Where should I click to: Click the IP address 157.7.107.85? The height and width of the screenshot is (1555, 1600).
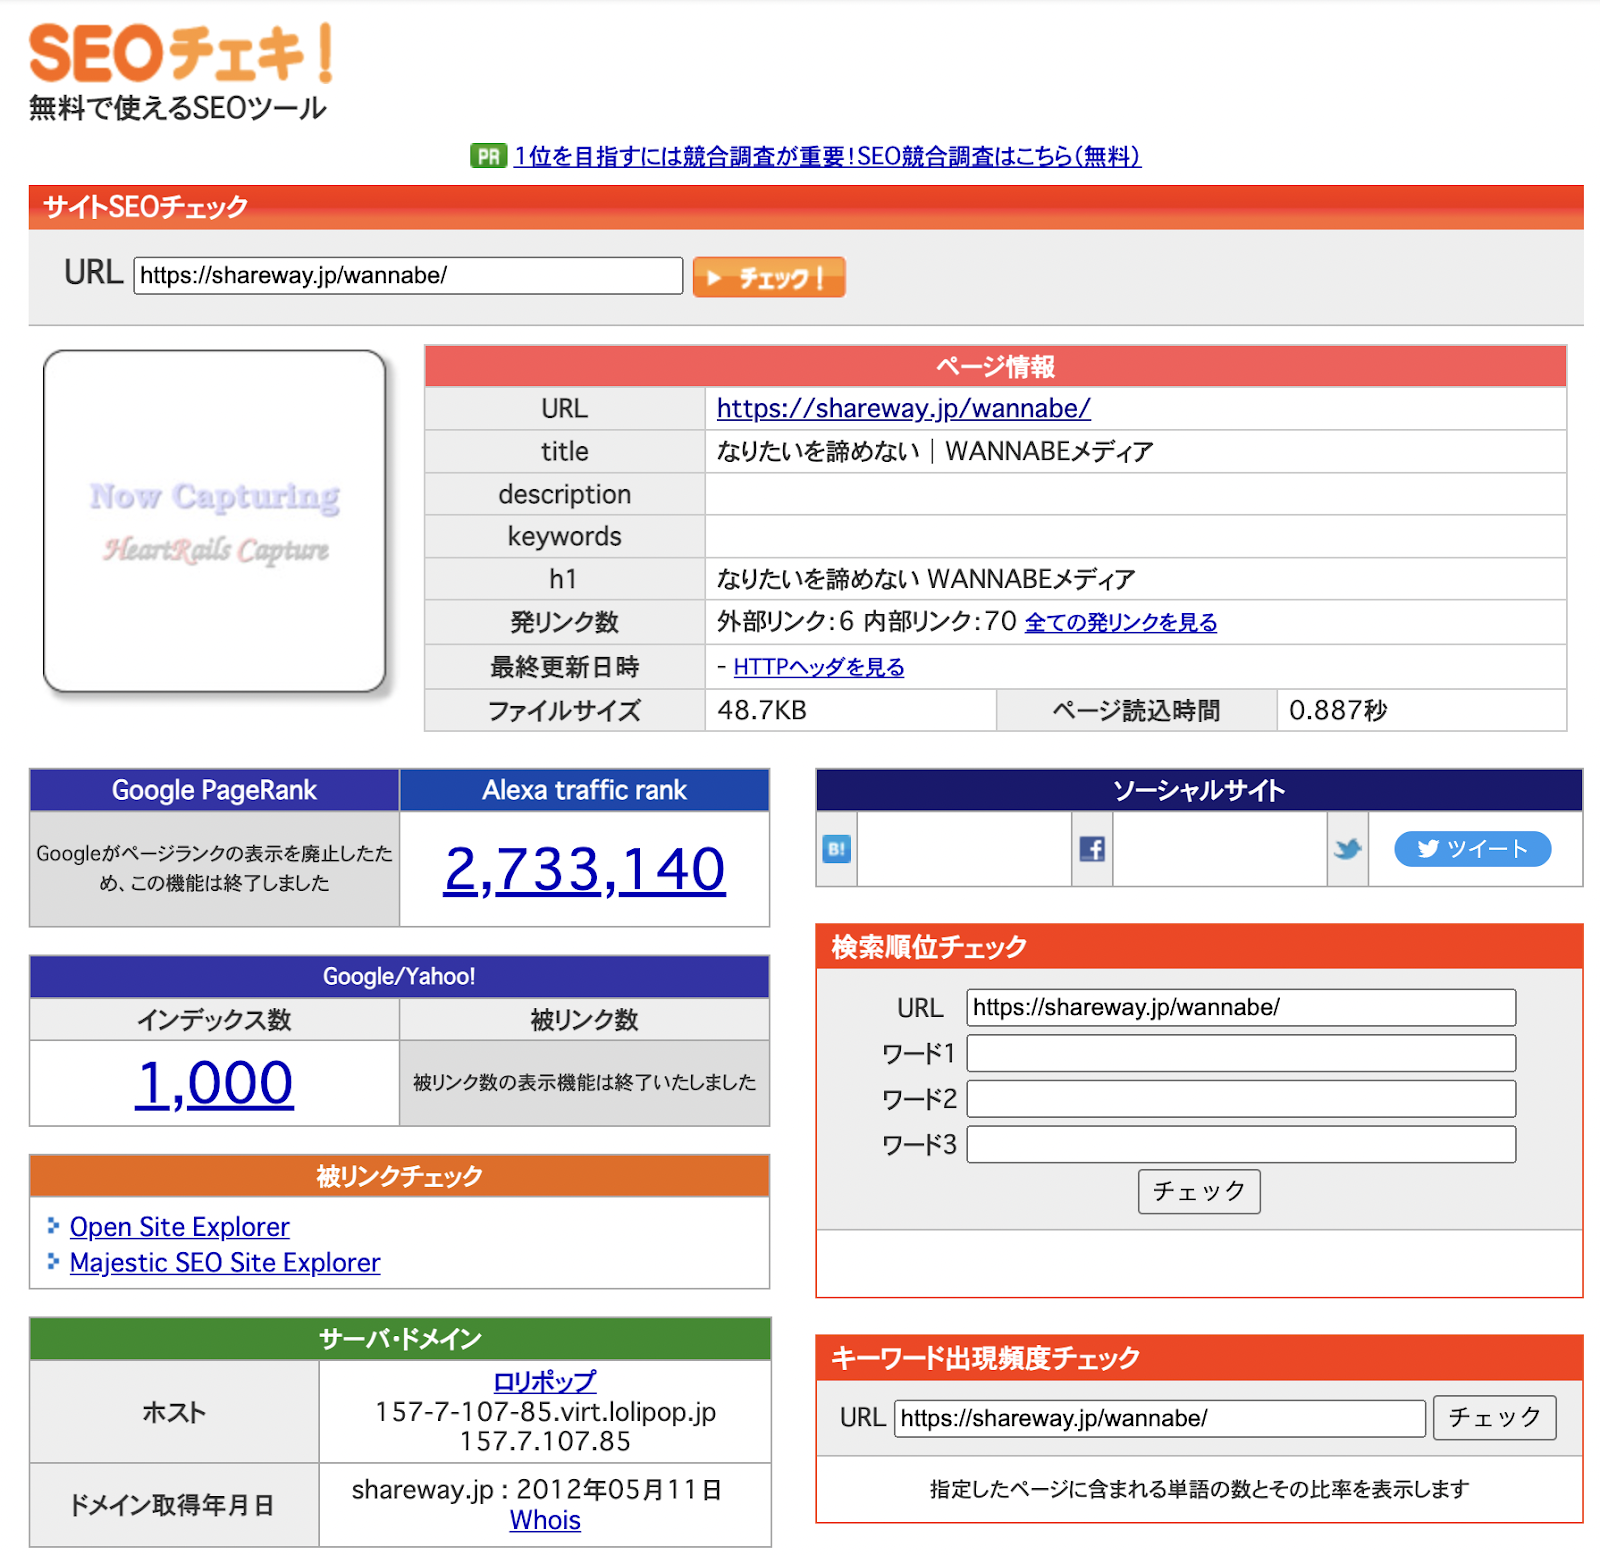[x=545, y=1441]
